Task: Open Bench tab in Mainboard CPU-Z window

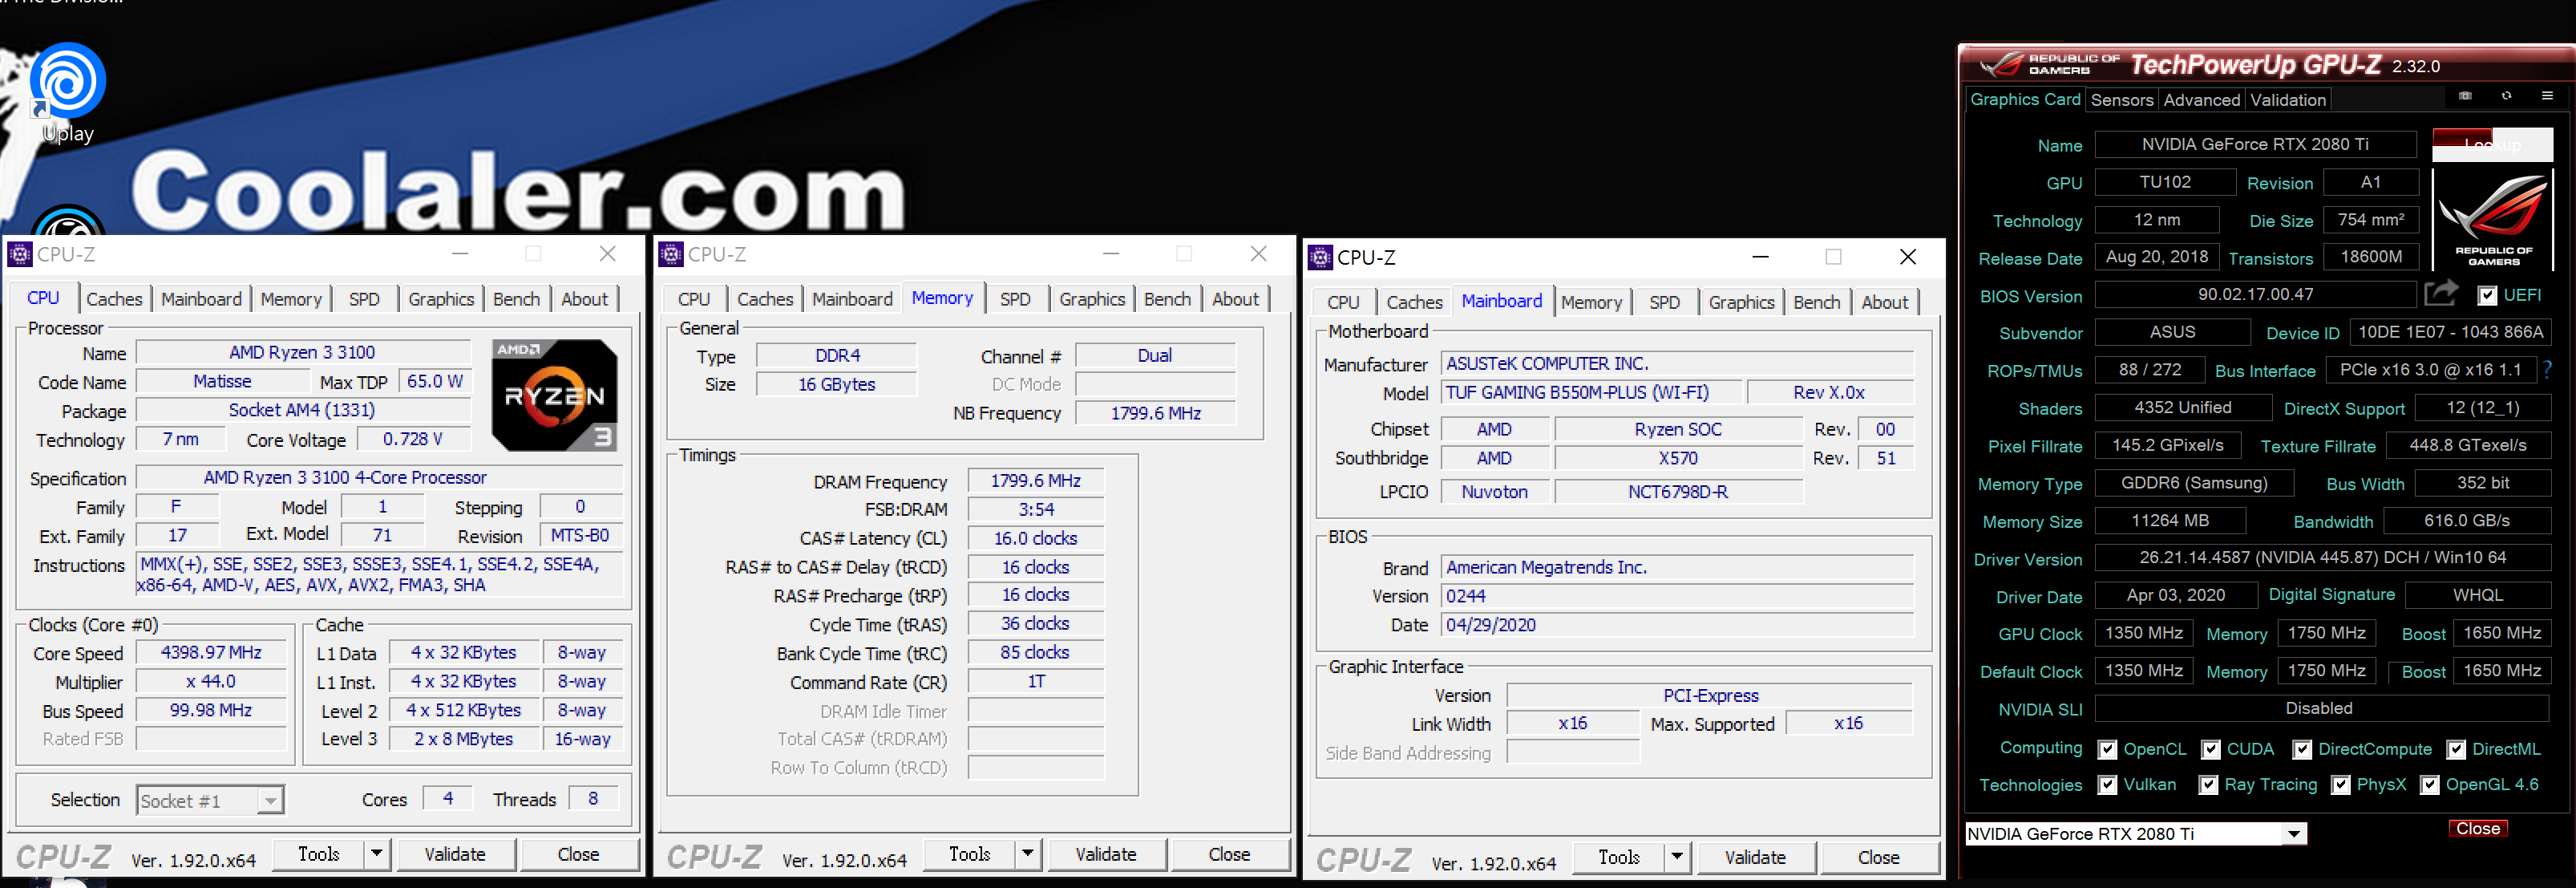Action: (x=1816, y=302)
